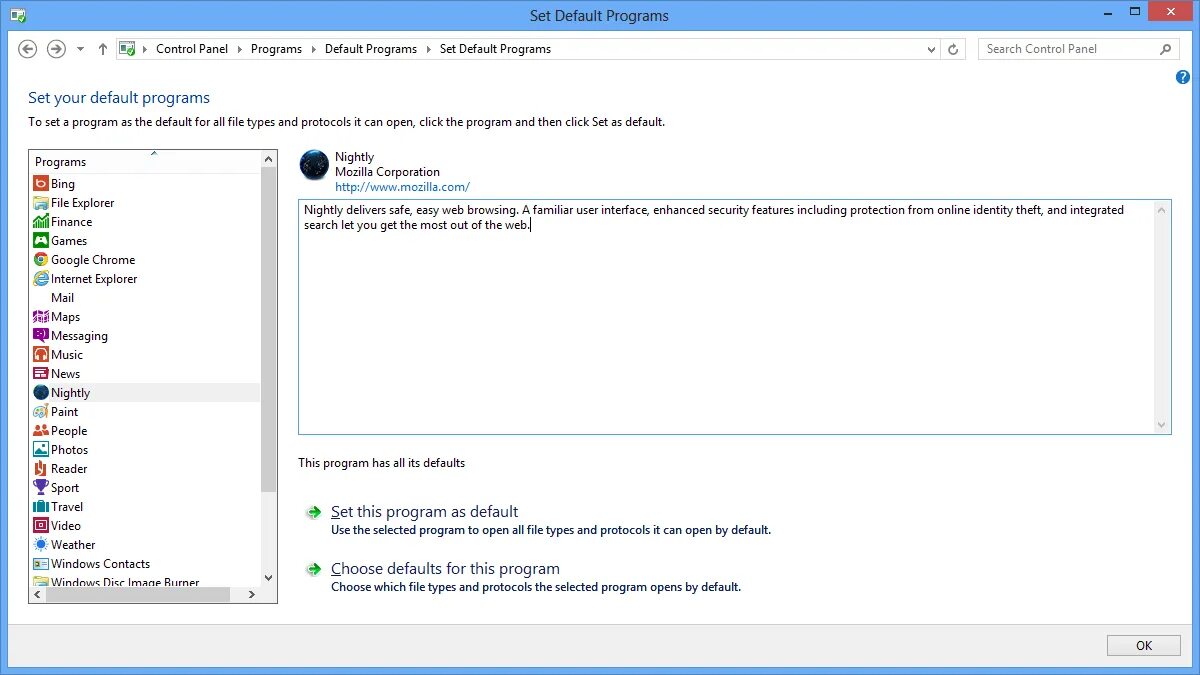Select Internet Explorer icon in list

(x=41, y=279)
